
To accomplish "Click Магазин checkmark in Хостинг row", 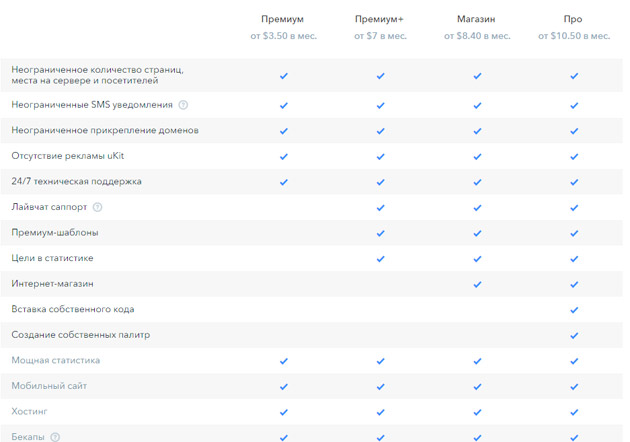I will 477,412.
